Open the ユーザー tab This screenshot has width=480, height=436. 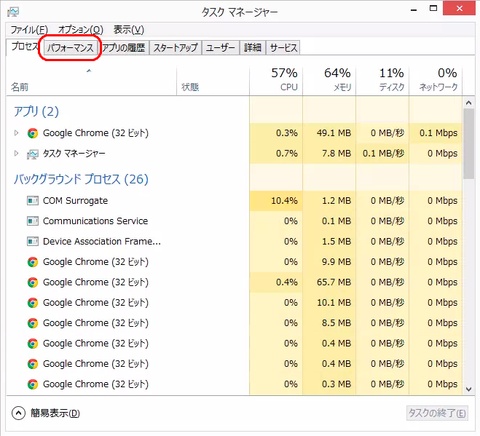point(220,48)
